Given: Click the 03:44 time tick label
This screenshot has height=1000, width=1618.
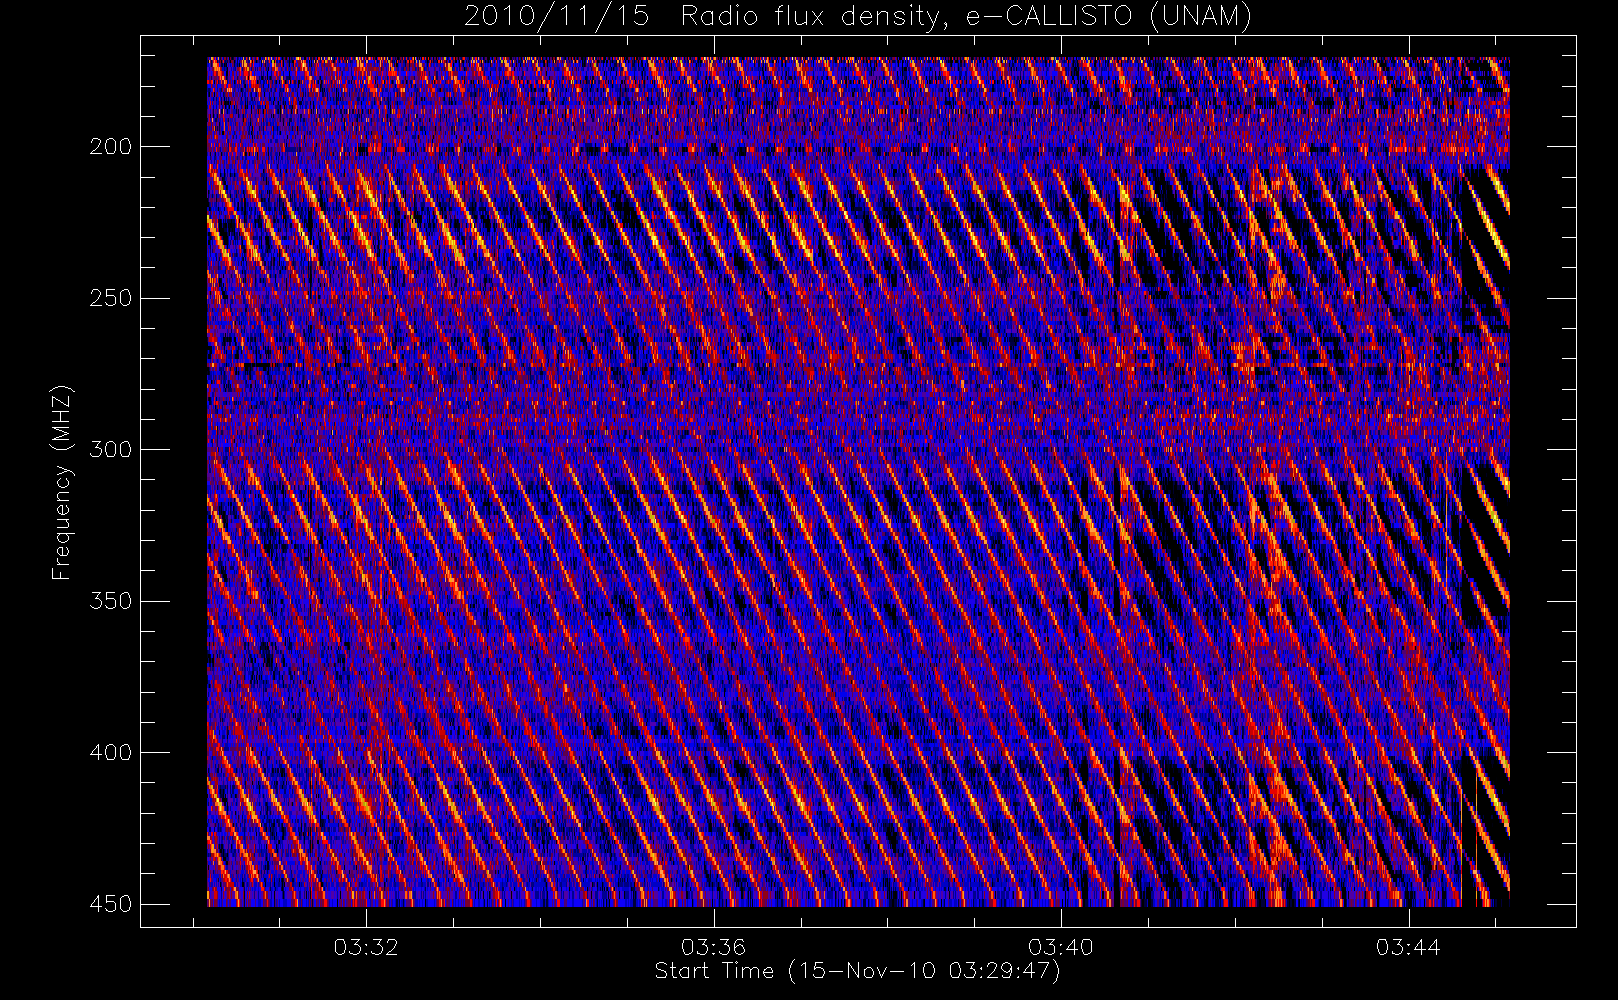Looking at the screenshot, I should (1408, 947).
